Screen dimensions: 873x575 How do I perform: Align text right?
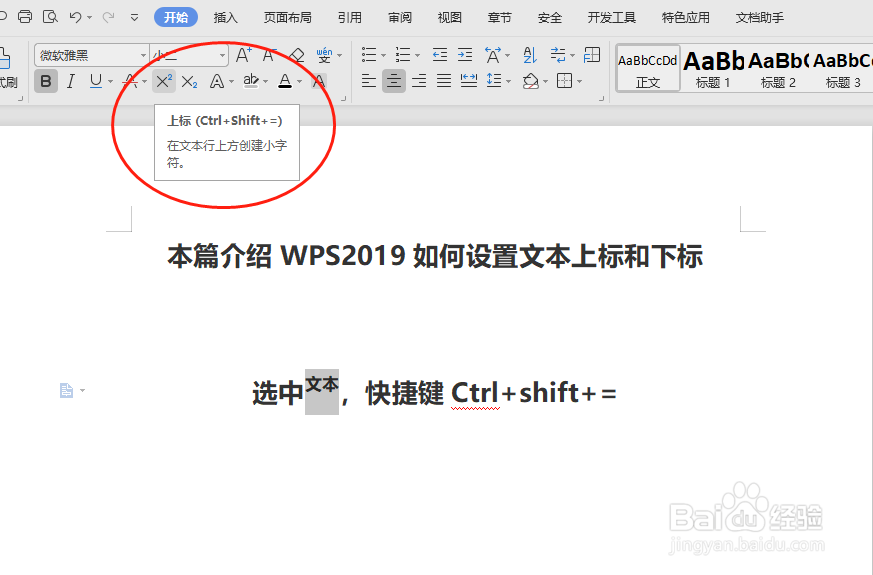[419, 81]
